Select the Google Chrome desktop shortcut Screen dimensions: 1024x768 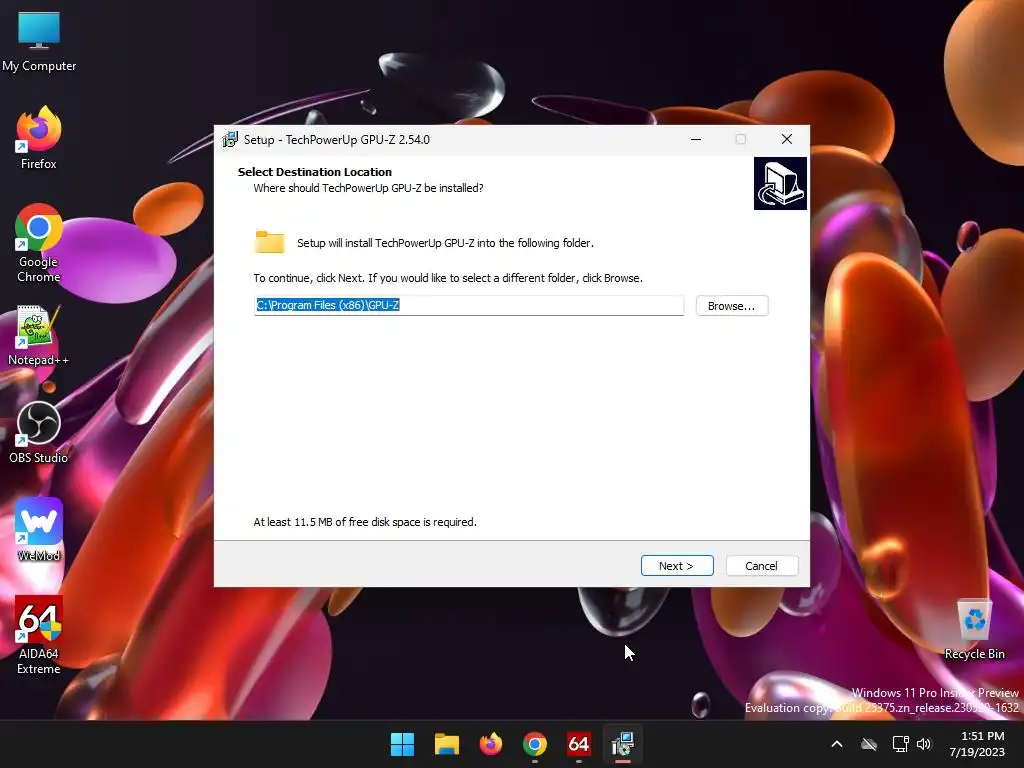click(39, 243)
